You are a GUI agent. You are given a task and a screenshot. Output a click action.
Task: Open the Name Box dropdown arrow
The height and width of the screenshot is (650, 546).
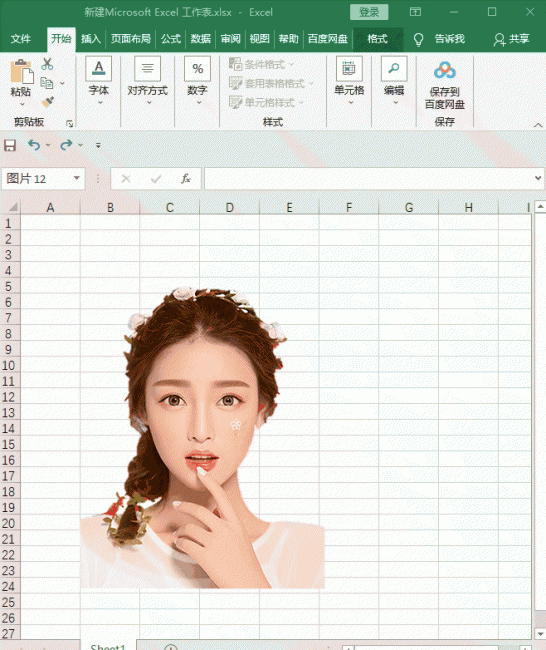[77, 178]
